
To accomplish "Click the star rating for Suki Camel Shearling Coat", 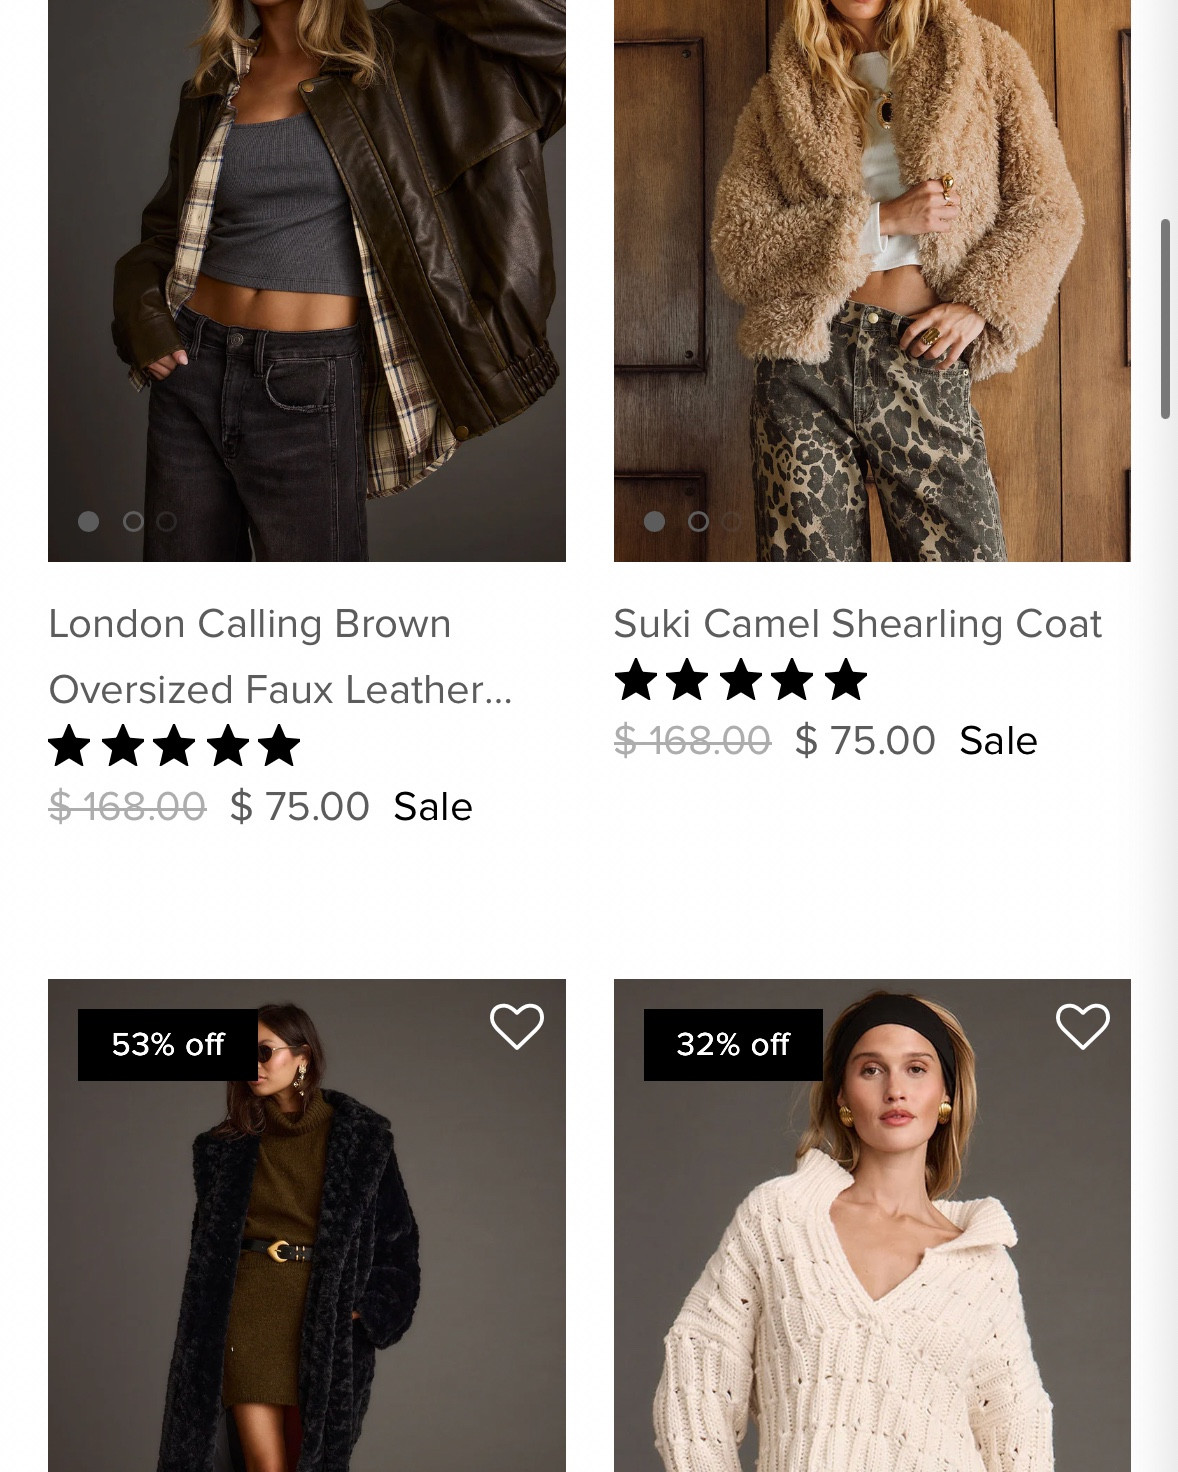I will [x=740, y=681].
